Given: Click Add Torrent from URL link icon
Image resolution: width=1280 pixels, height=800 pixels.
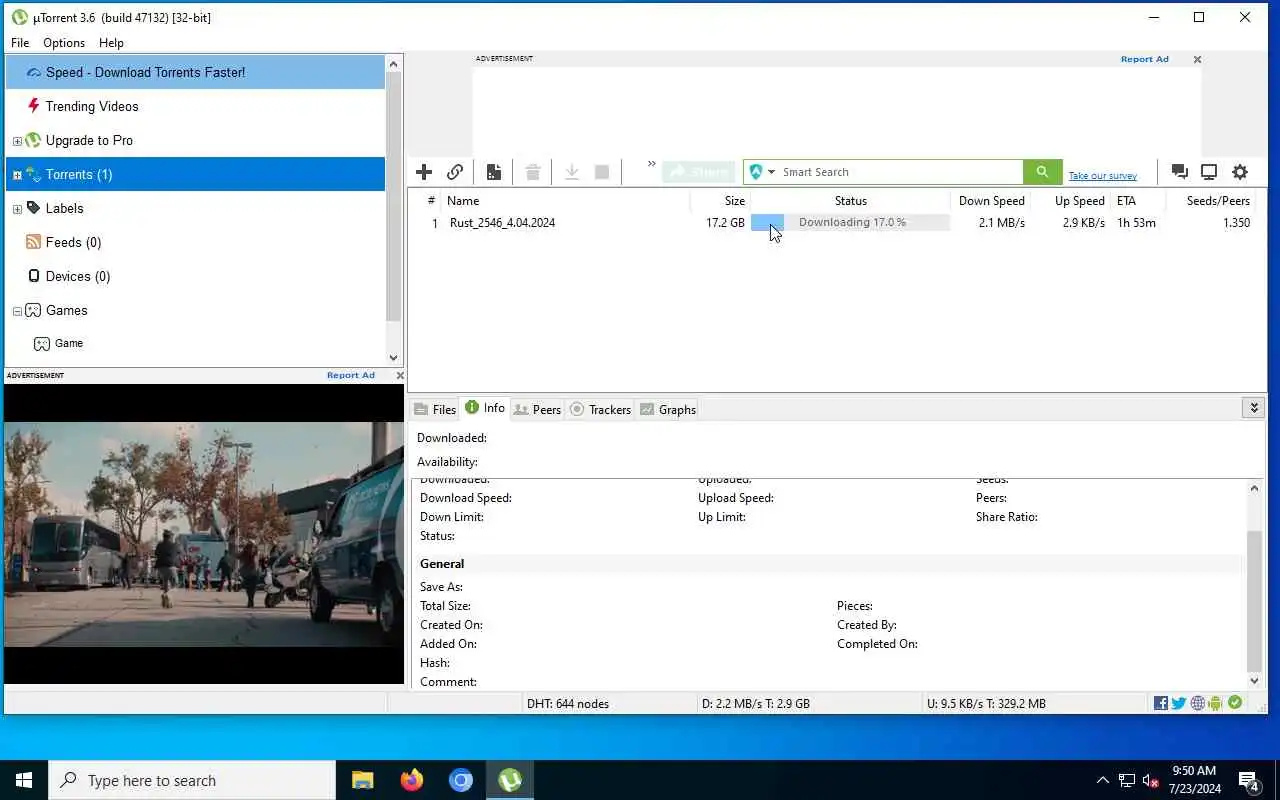Looking at the screenshot, I should (x=455, y=172).
